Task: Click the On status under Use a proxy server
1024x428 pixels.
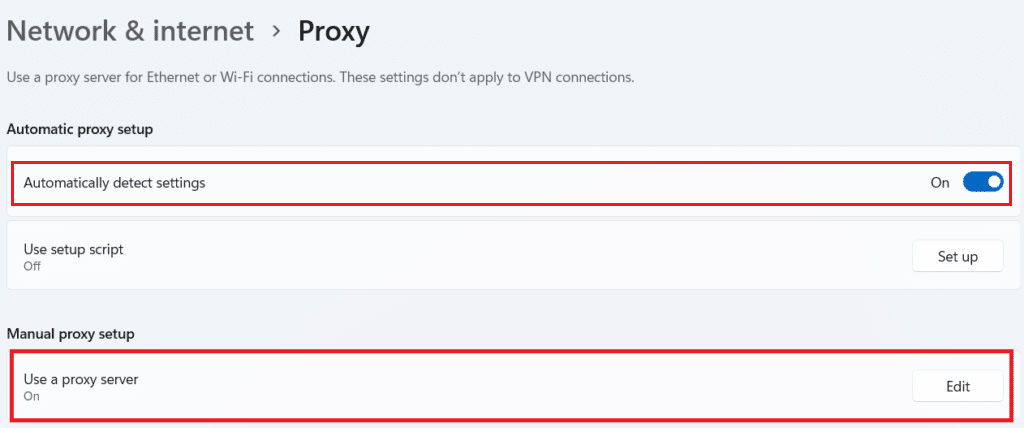Action: click(x=32, y=396)
